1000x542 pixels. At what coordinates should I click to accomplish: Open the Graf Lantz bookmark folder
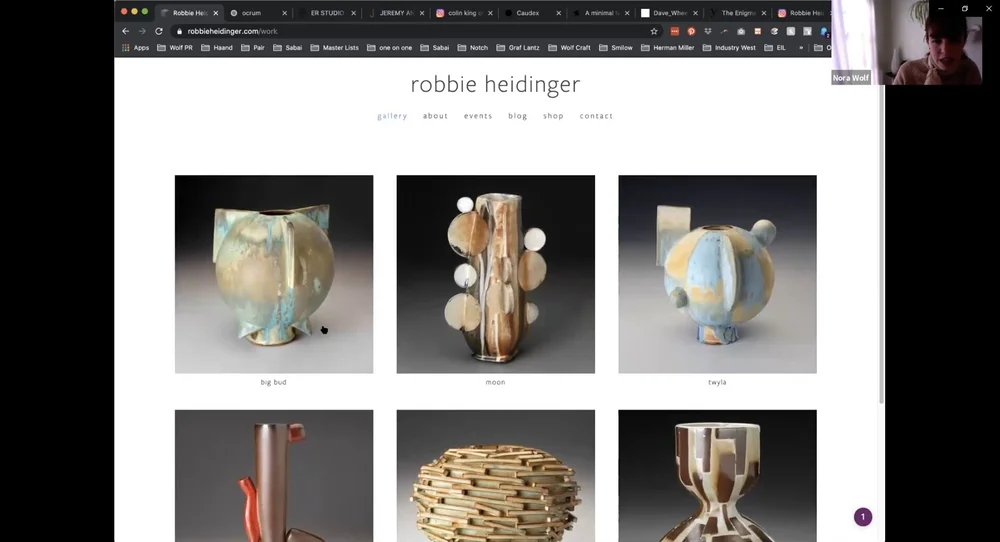517,48
